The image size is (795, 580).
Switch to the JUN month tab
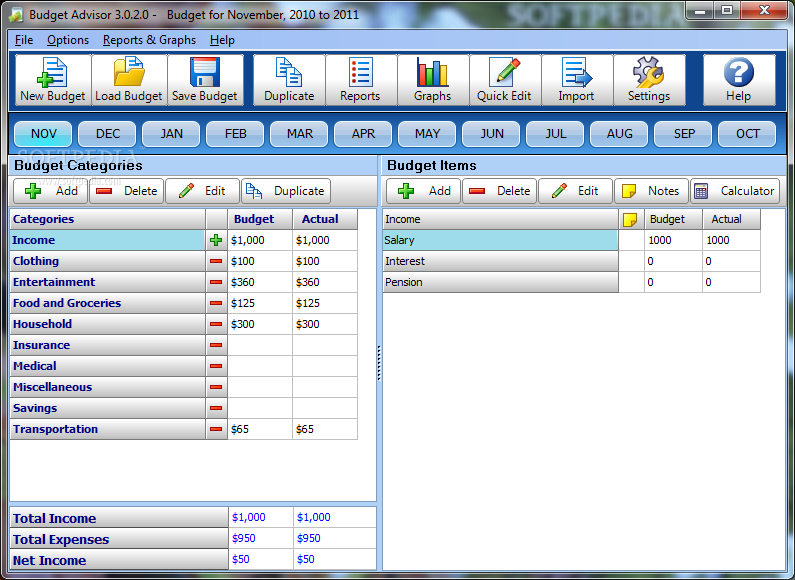point(492,134)
